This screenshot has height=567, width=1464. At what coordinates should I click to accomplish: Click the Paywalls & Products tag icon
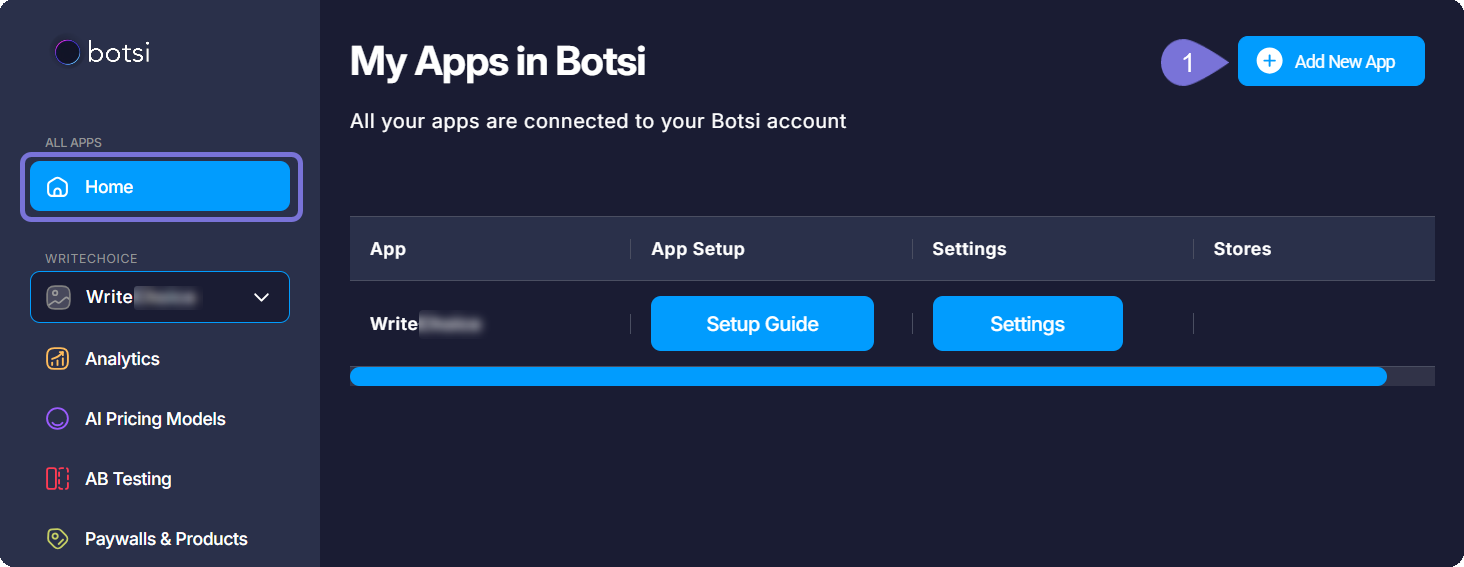pyautogui.click(x=58, y=539)
